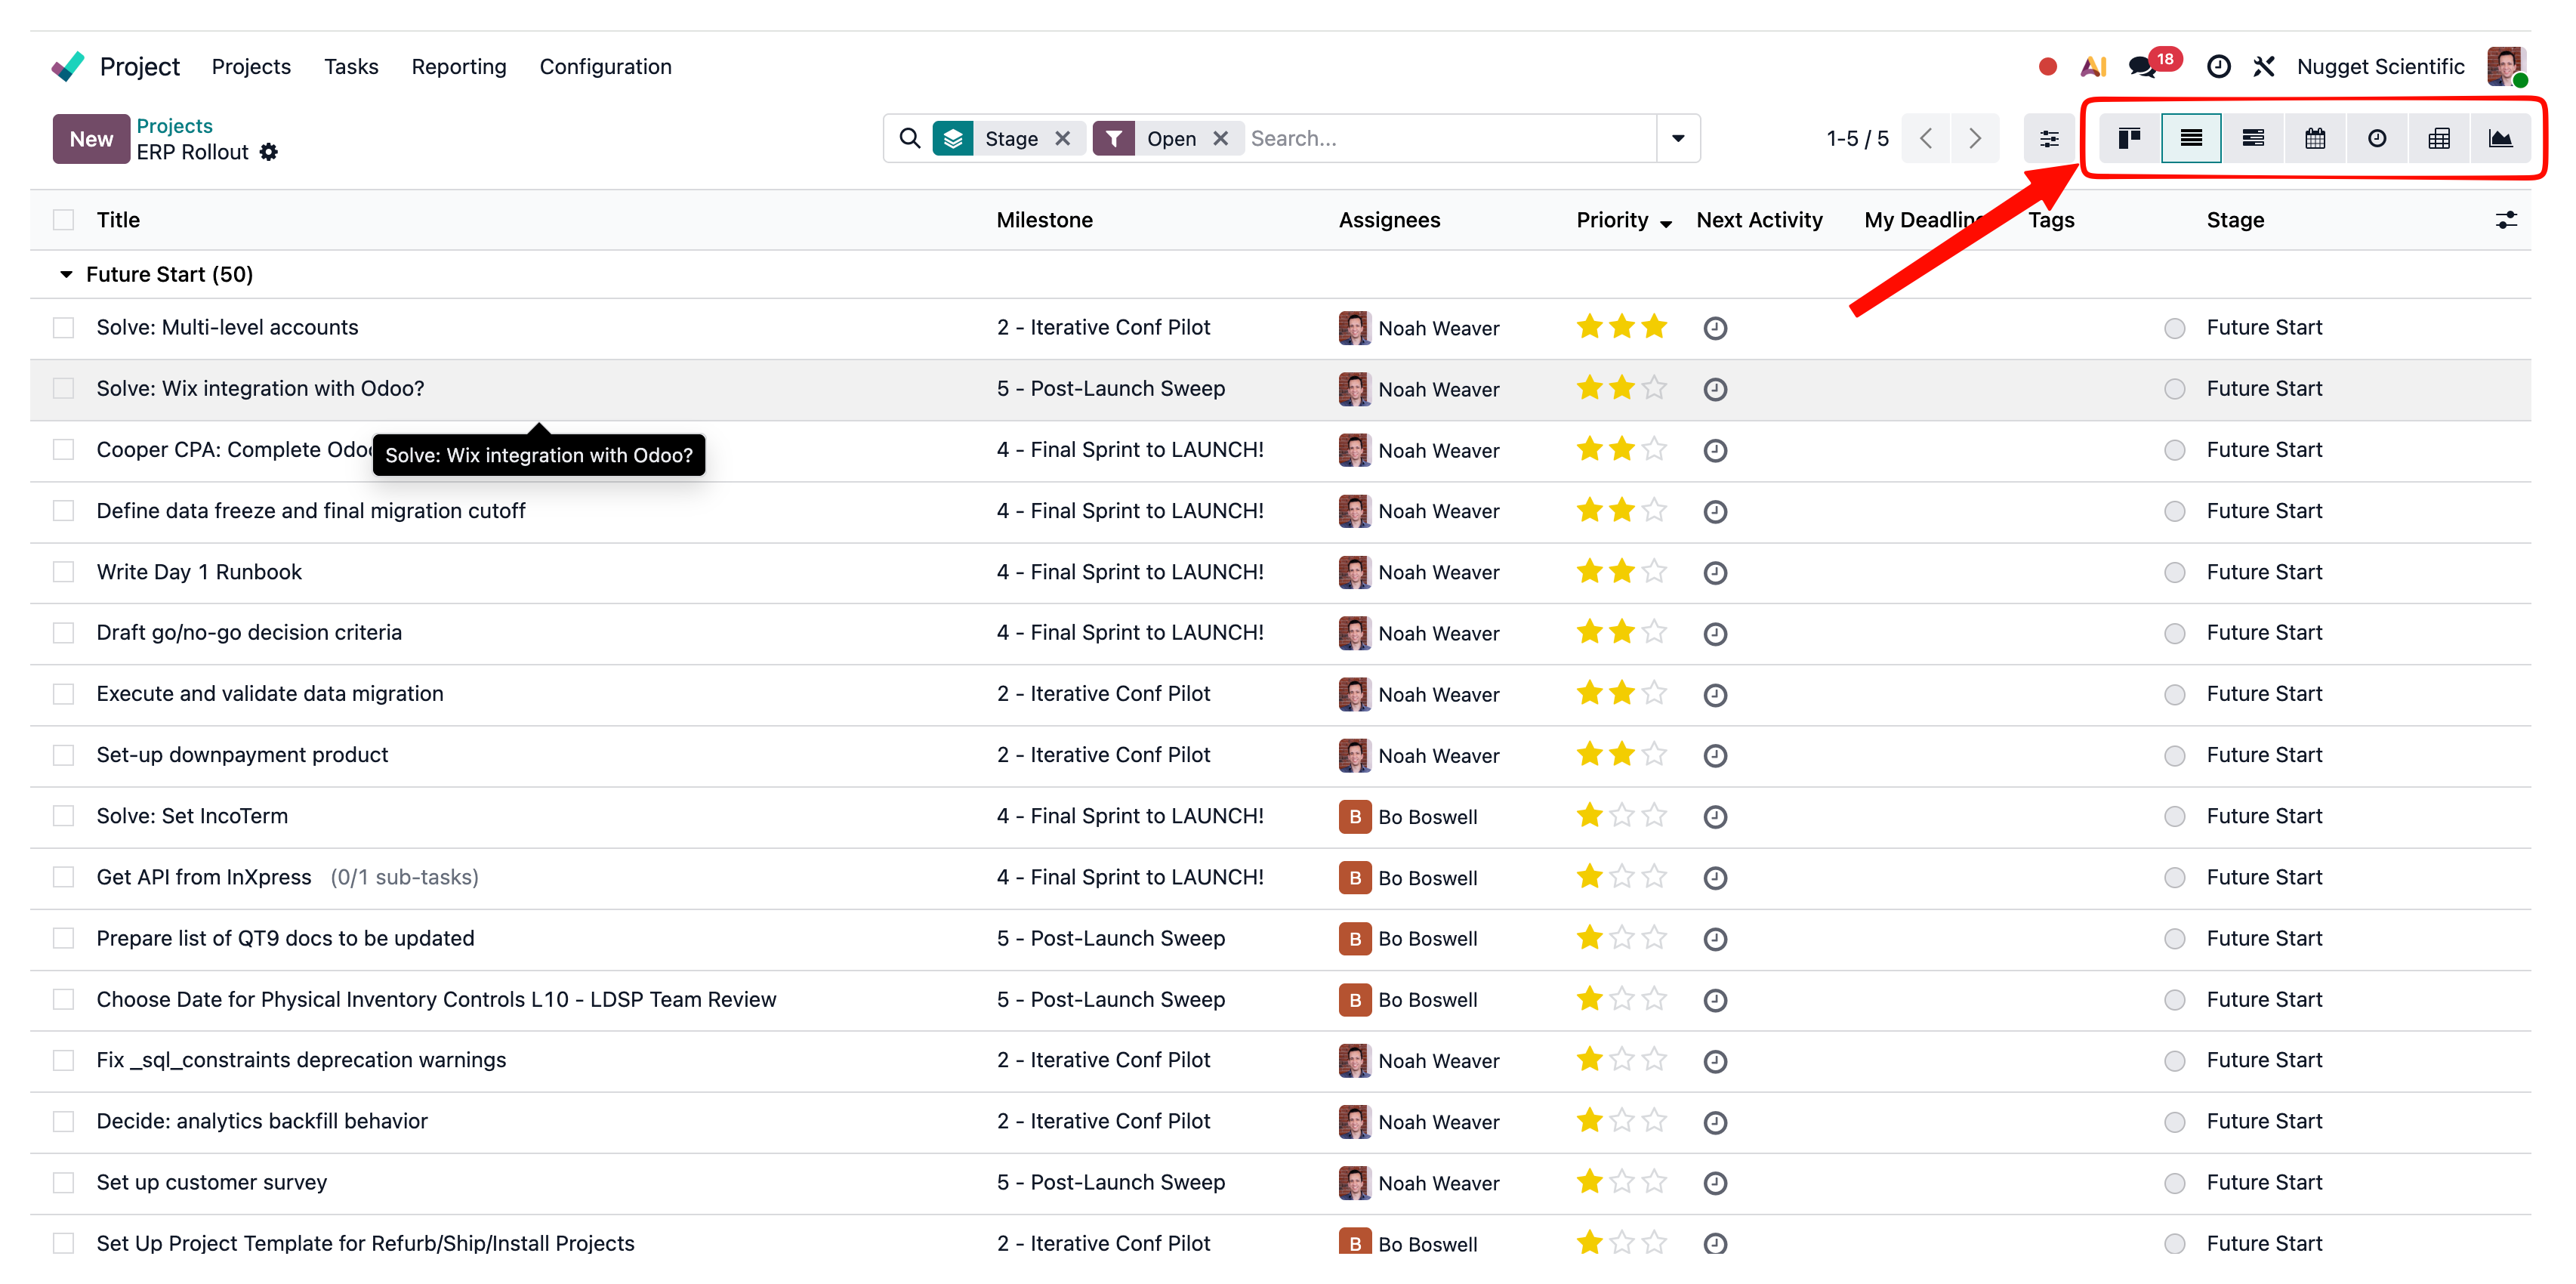Switch to Kanban view
The width and height of the screenshot is (2576, 1284).
pyautogui.click(x=2129, y=138)
